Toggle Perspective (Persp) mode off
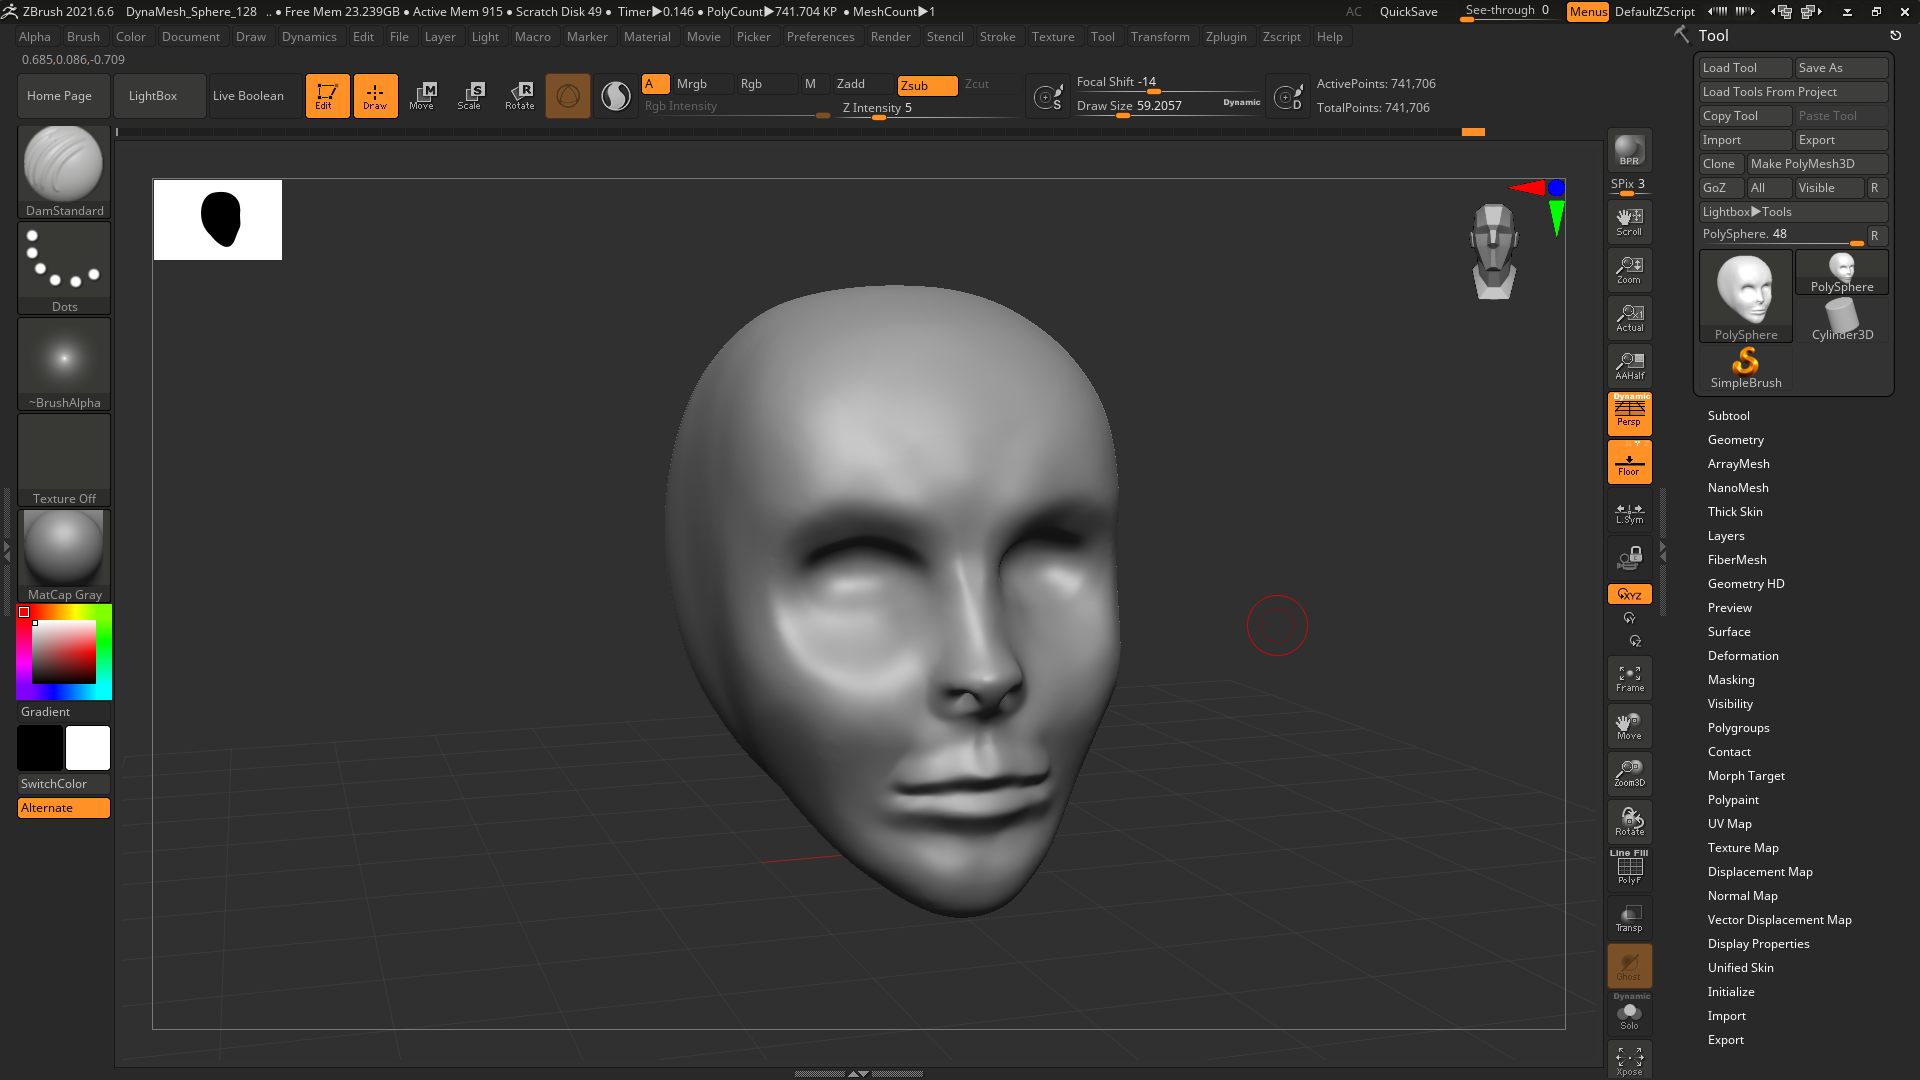Viewport: 1920px width, 1080px height. click(1629, 413)
